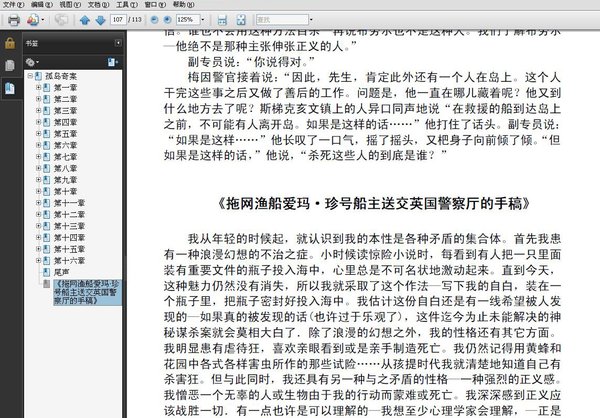This screenshot has height=418, width=600.
Task: Collapse the 孤岛奇案 root bookmark
Action: [30, 76]
